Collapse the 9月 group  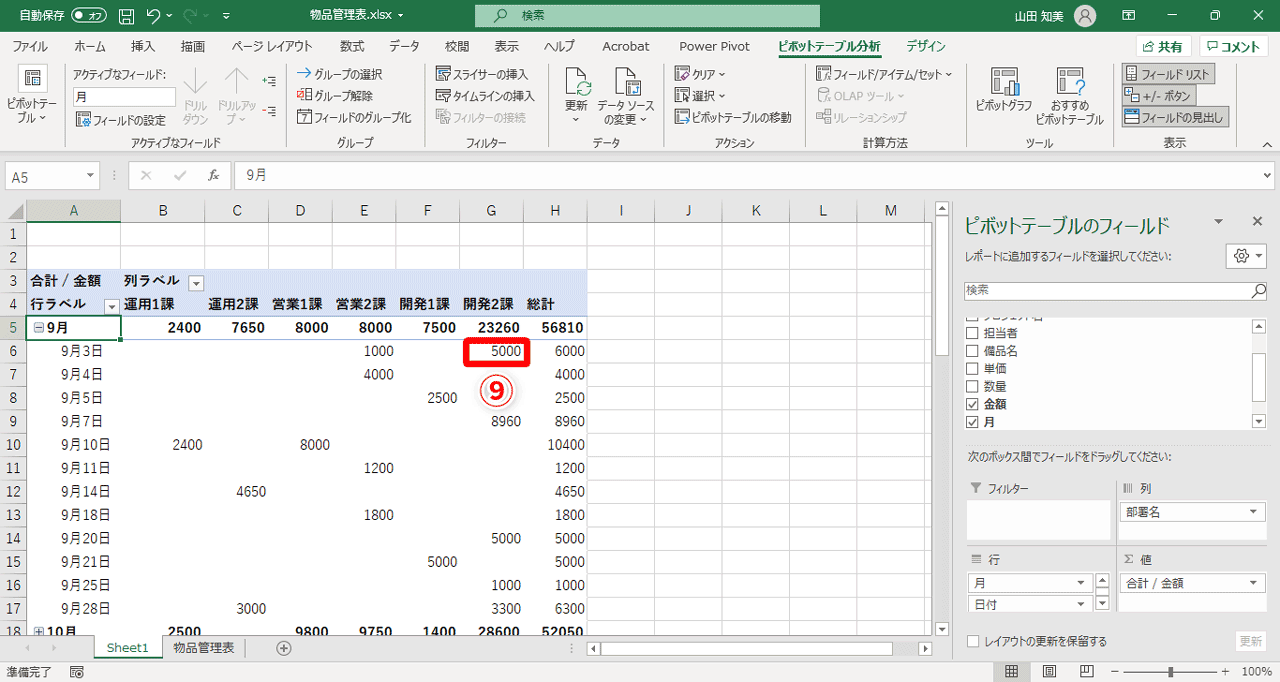tap(38, 328)
